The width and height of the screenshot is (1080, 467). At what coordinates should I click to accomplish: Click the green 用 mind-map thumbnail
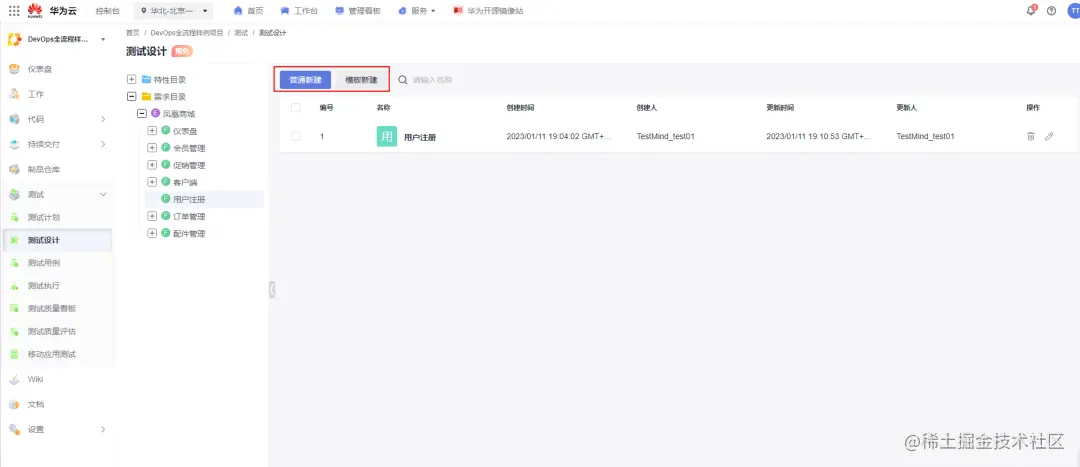[x=387, y=136]
